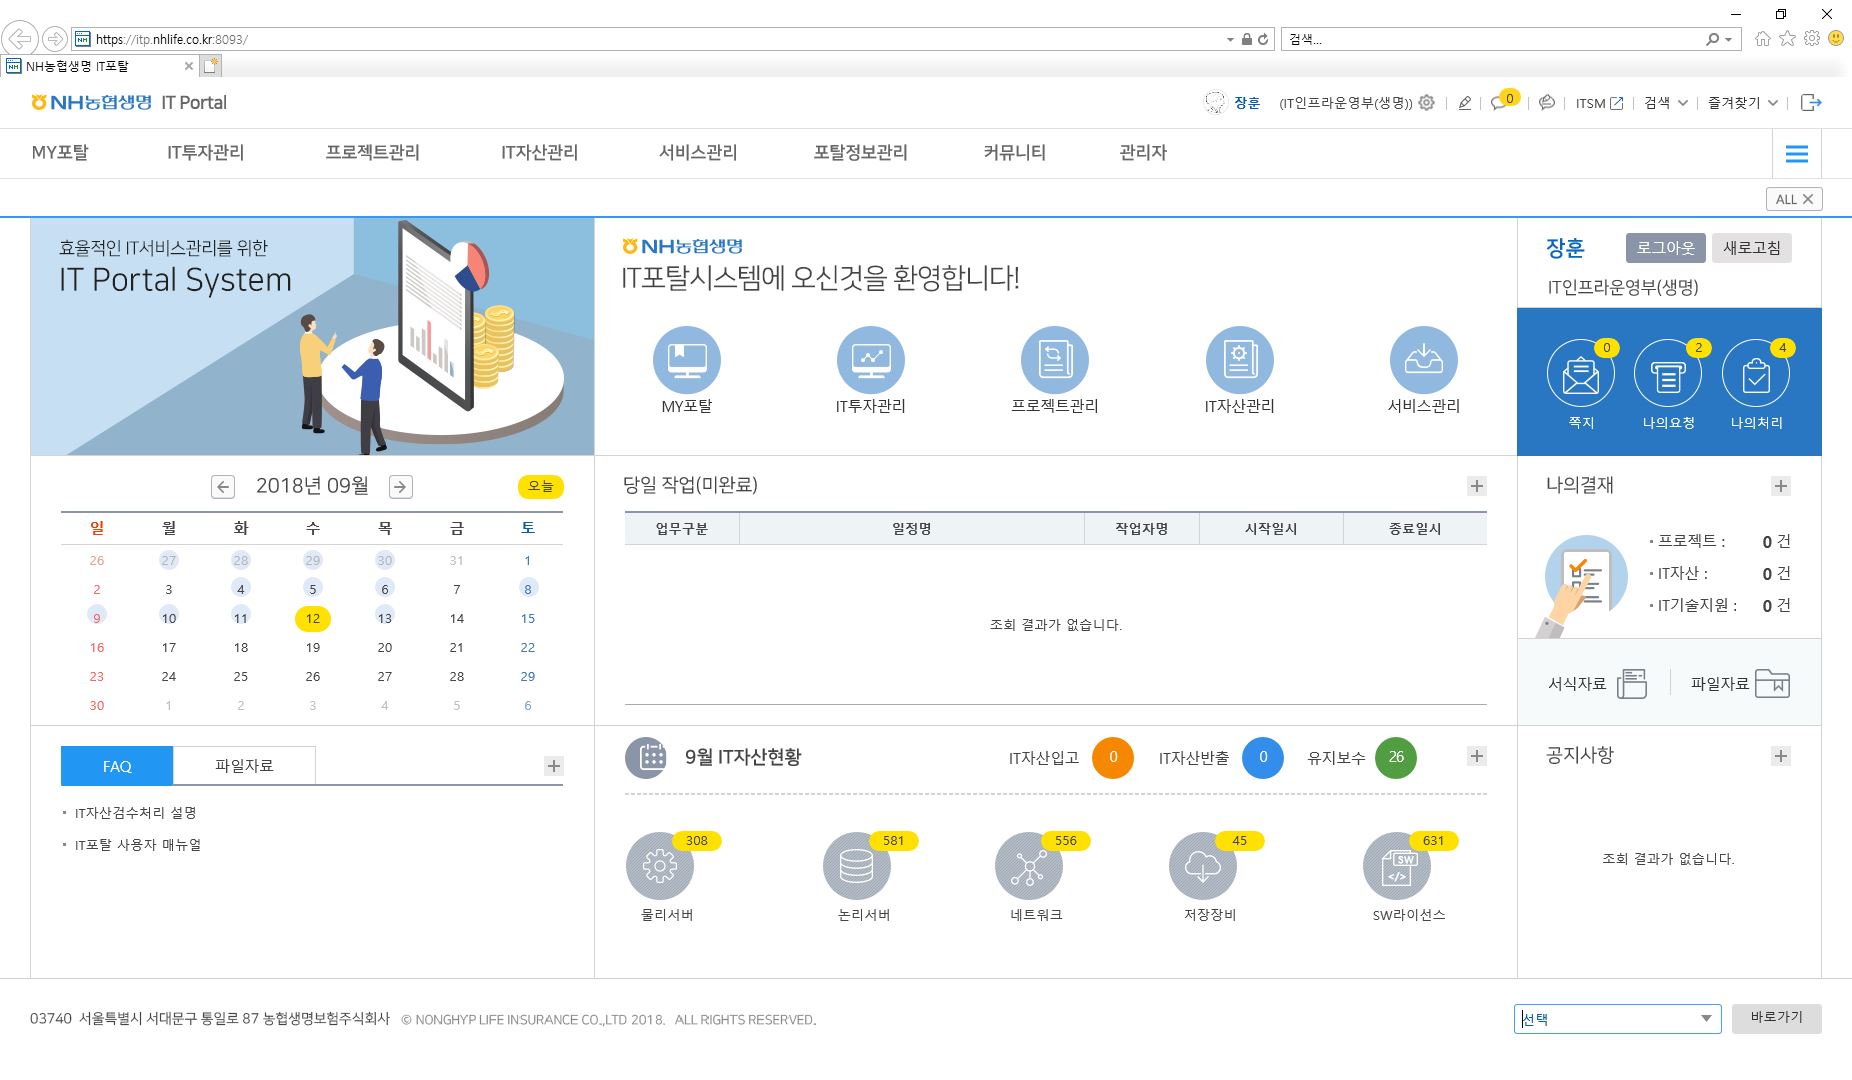Screen dimensions: 1852x1080
Task: Open the IT자산관리 shortcut icon
Action: pos(1239,360)
